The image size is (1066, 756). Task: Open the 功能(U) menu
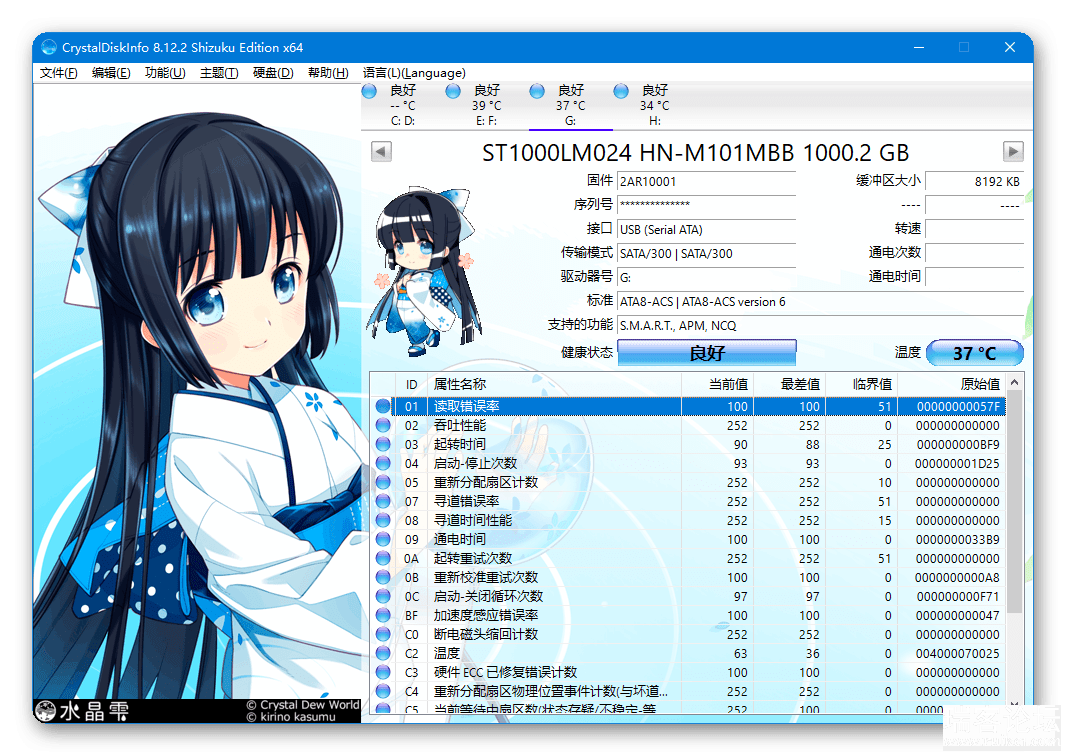pos(165,73)
